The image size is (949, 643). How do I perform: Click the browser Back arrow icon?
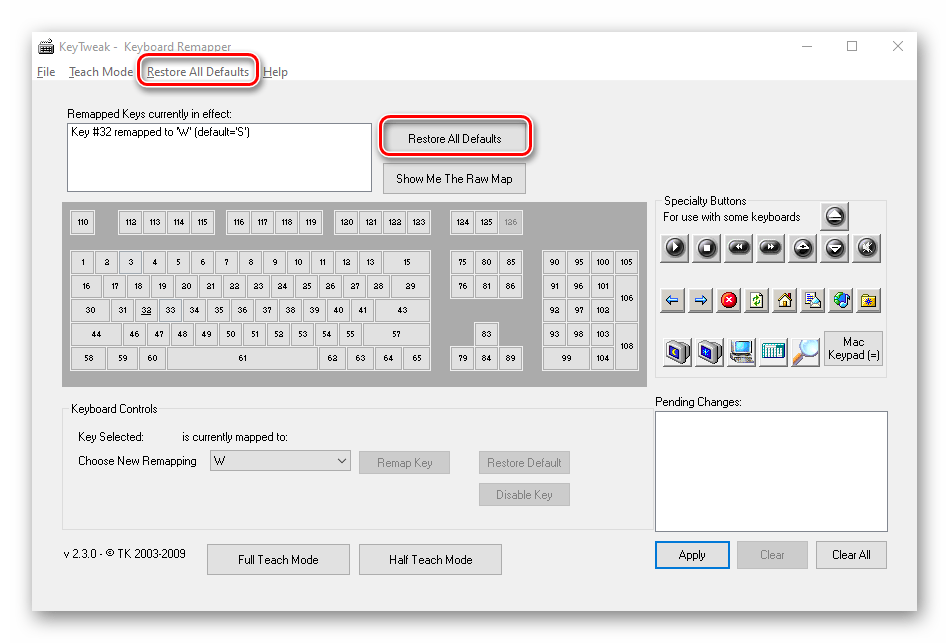click(x=673, y=300)
